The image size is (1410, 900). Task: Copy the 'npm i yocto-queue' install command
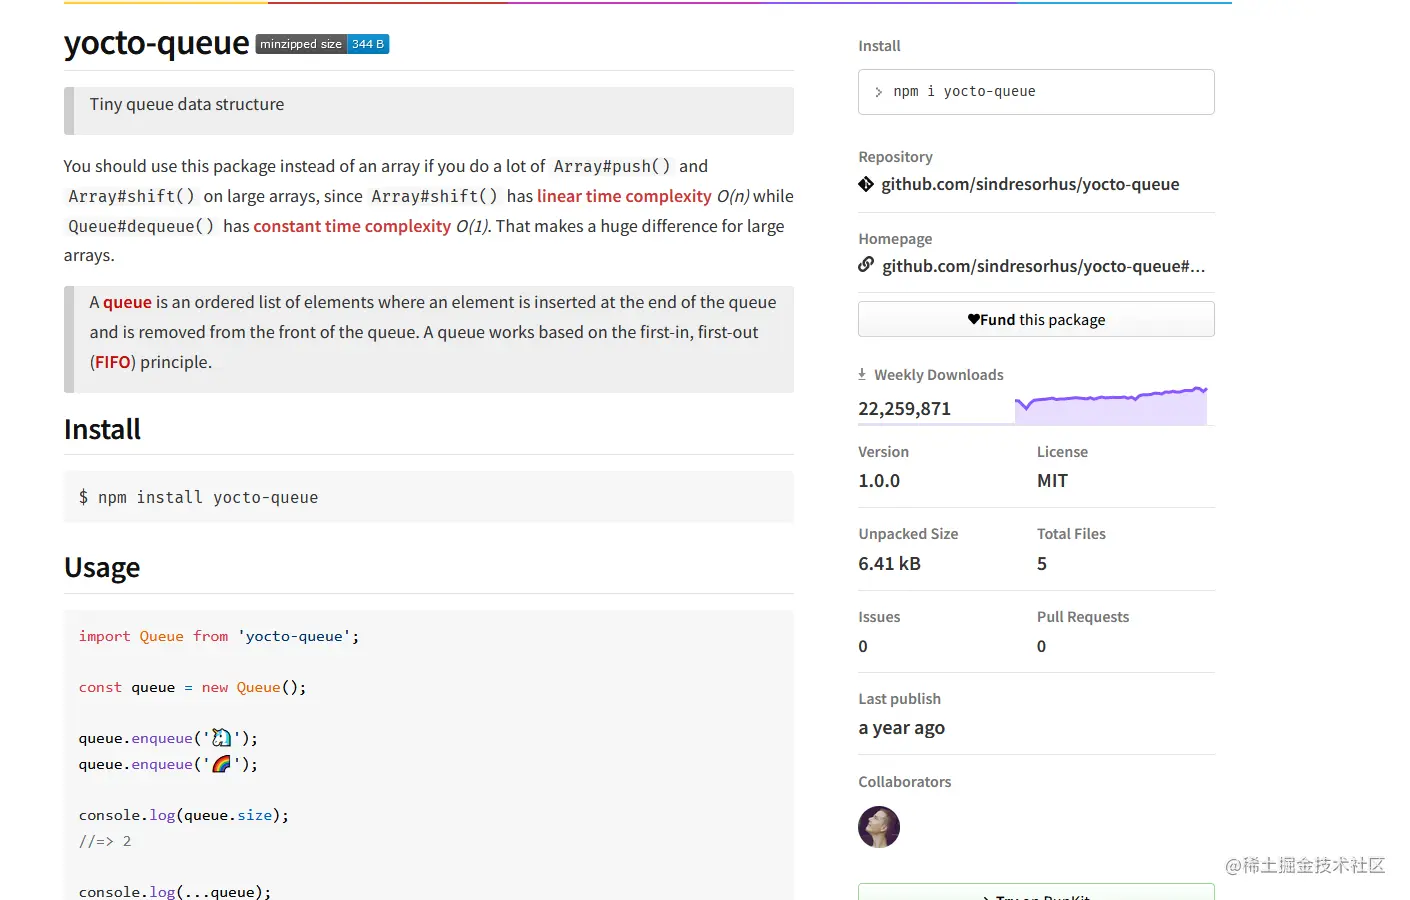click(x=964, y=92)
